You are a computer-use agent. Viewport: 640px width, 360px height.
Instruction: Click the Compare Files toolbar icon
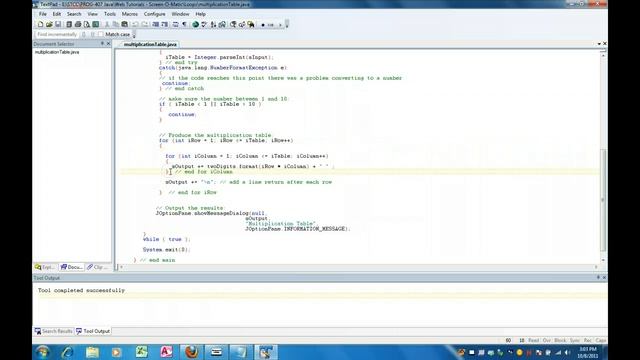tap(222, 24)
